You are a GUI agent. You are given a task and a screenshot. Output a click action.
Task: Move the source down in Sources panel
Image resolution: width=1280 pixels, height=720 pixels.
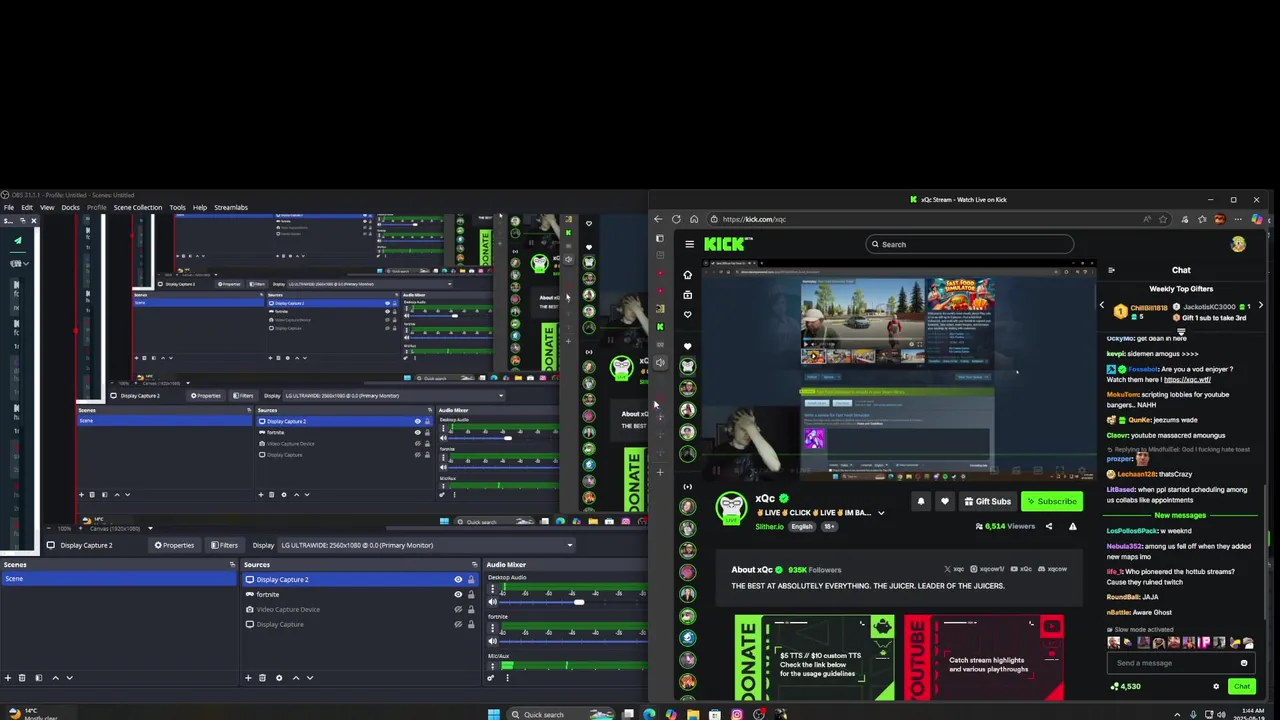tap(309, 678)
